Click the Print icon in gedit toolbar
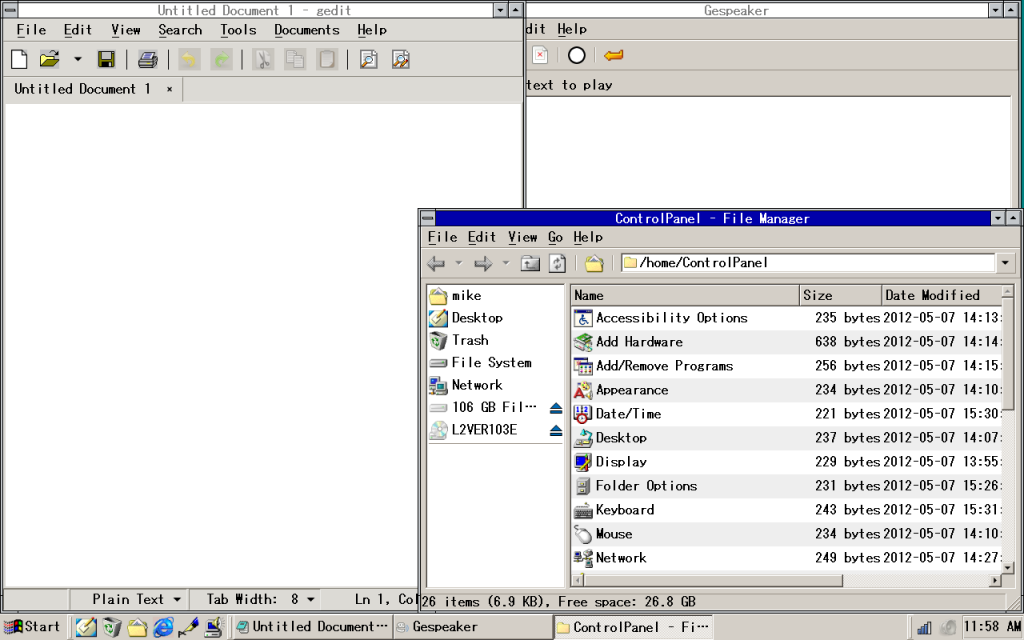The image size is (1024, 640). tap(148, 60)
